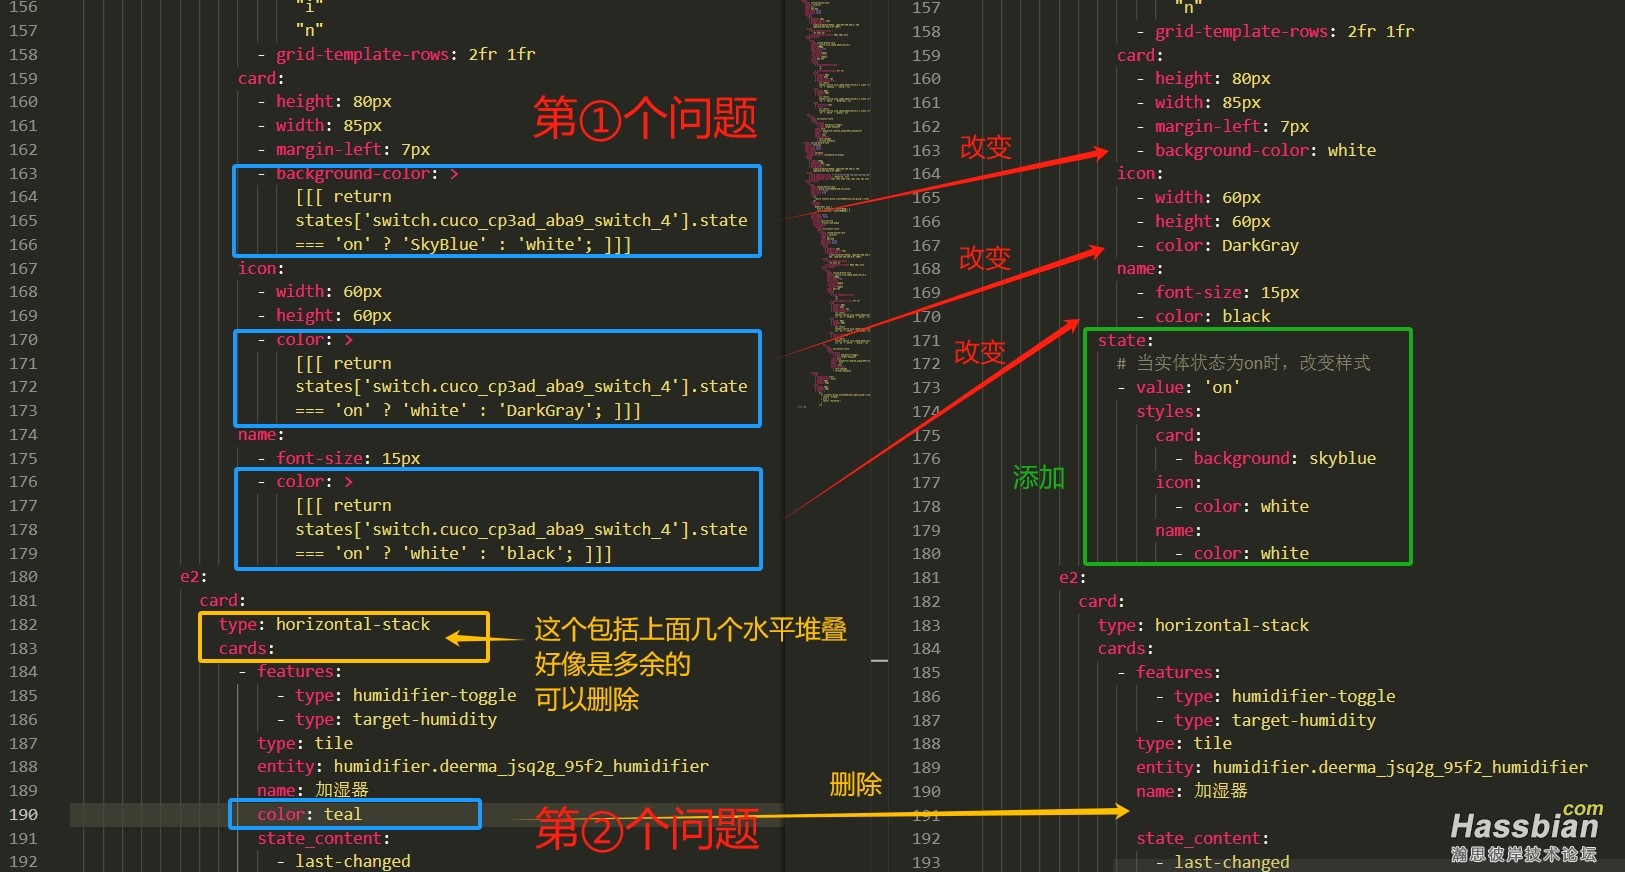Click the 'white' : 'black' ternary line 179
The image size is (1625, 872).
click(453, 553)
